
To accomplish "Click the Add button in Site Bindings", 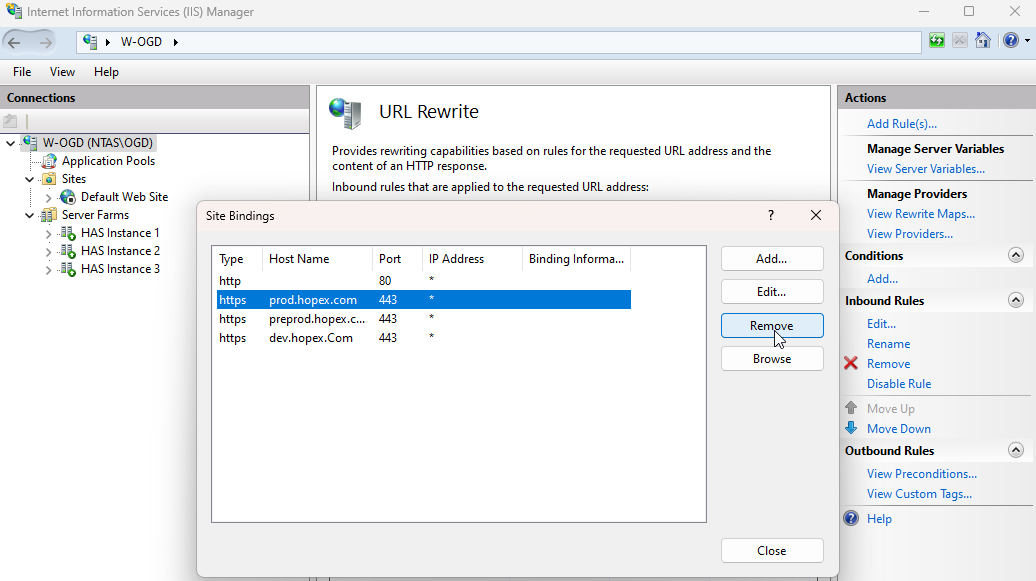I will click(x=772, y=258).
